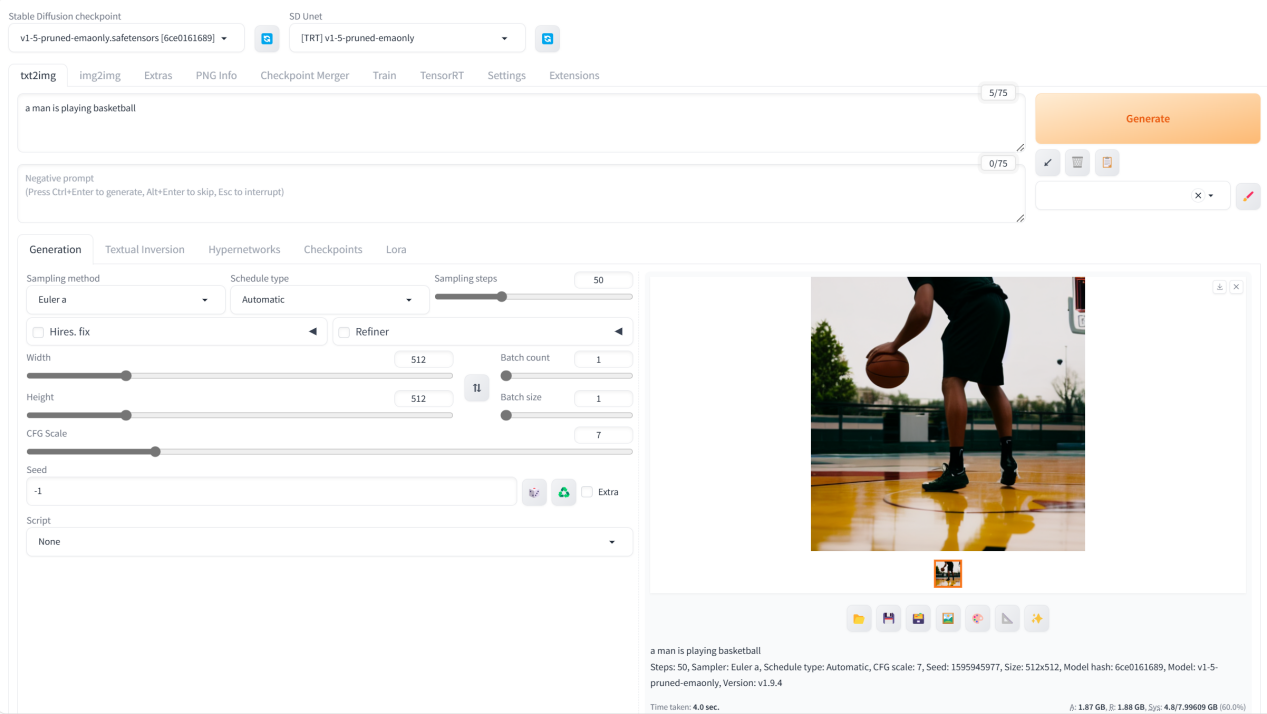Open the Extensions tab
1267x714 pixels.
tap(574, 75)
